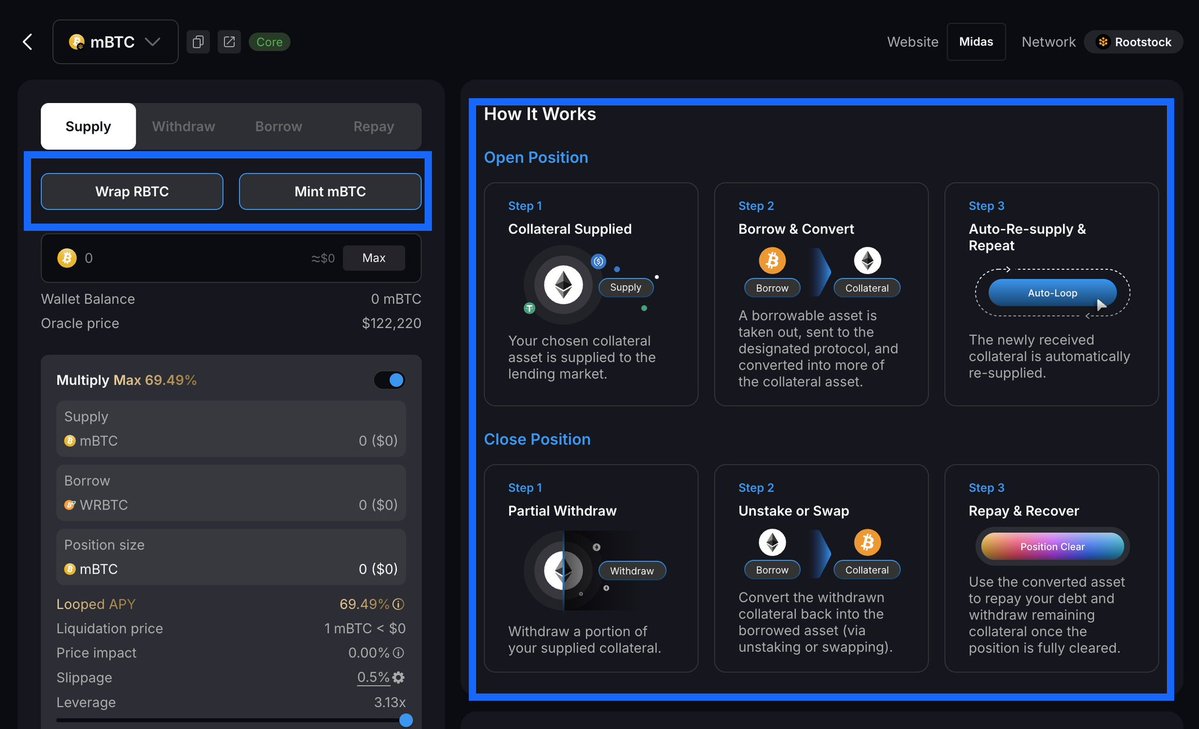
Task: Open the Website link in the header
Action: coord(911,41)
